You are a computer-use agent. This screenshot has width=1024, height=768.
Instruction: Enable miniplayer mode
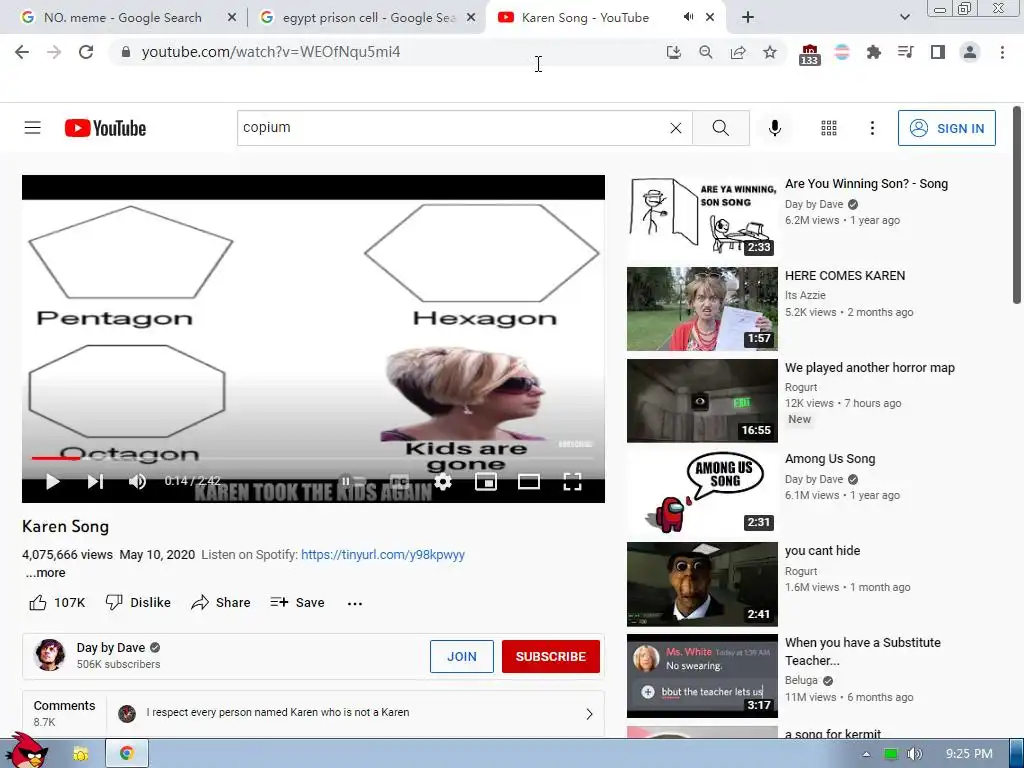tap(486, 482)
